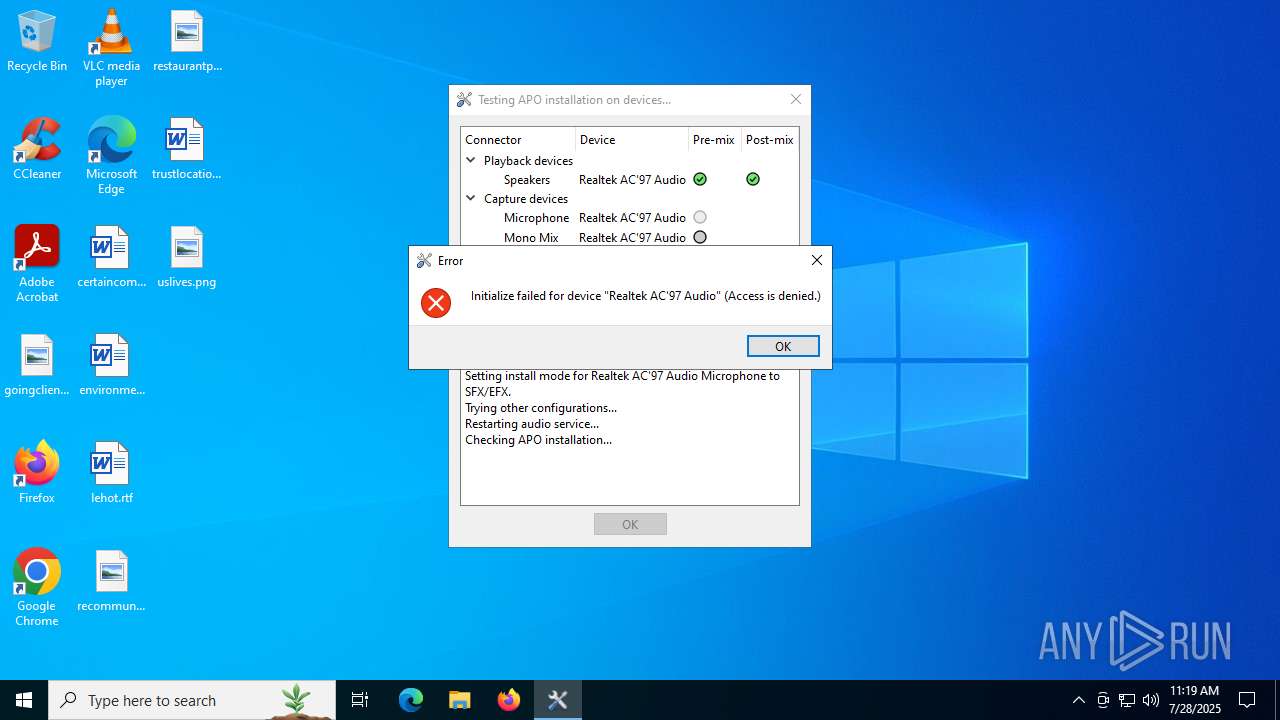Click disabled OK button in testing window
This screenshot has height=720, width=1280.
pos(630,524)
